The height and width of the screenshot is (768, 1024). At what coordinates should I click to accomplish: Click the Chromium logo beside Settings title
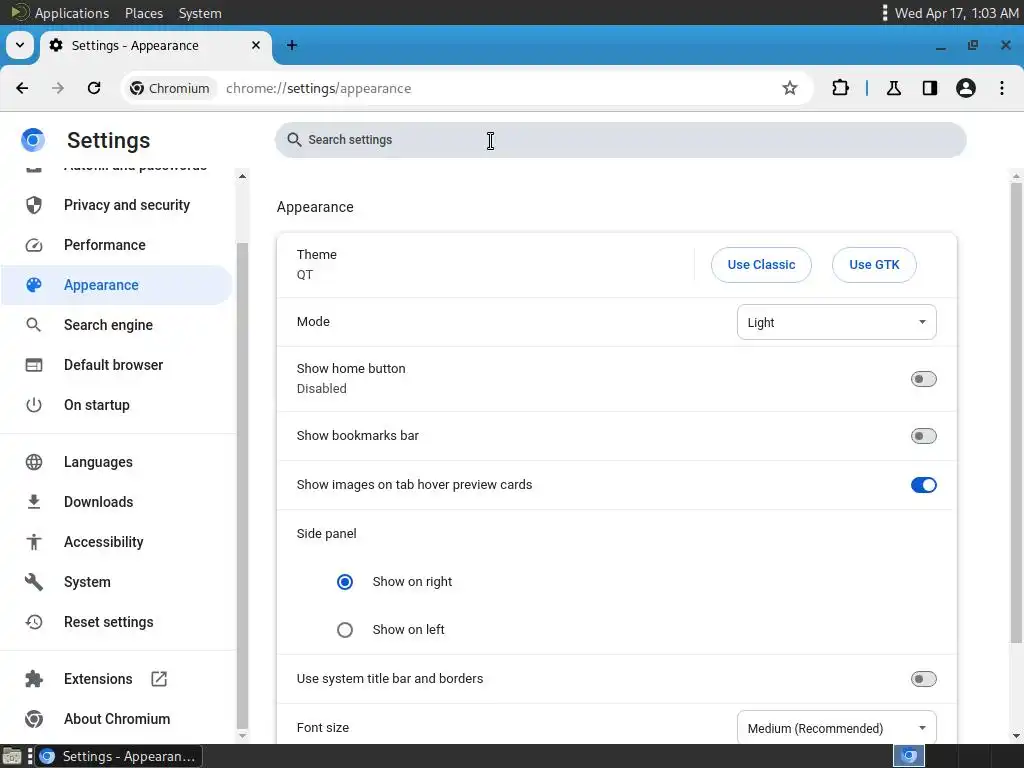(33, 140)
